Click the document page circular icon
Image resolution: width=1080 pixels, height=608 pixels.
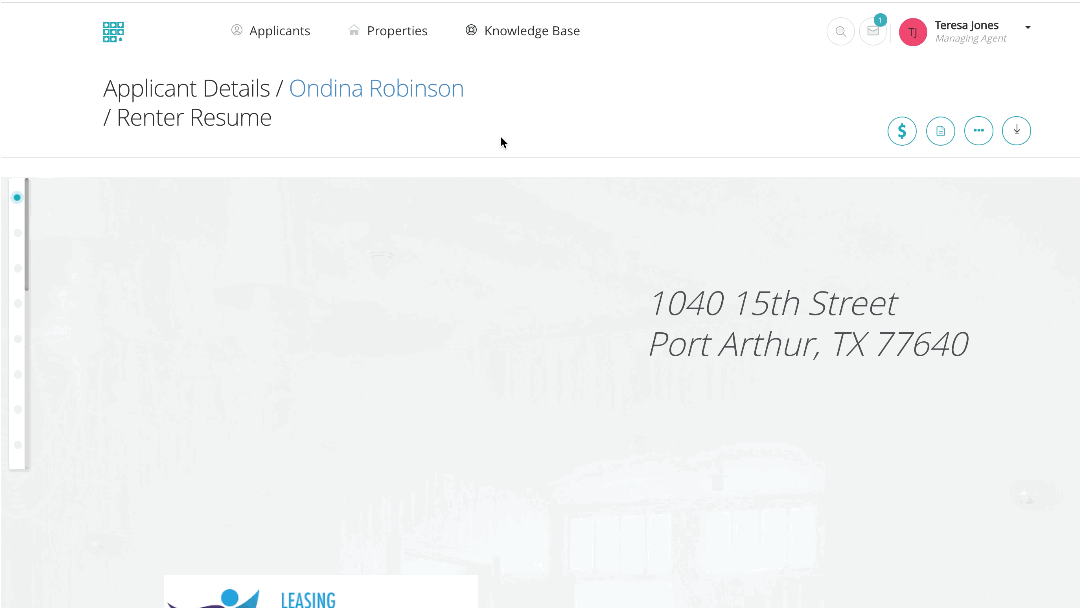(940, 131)
